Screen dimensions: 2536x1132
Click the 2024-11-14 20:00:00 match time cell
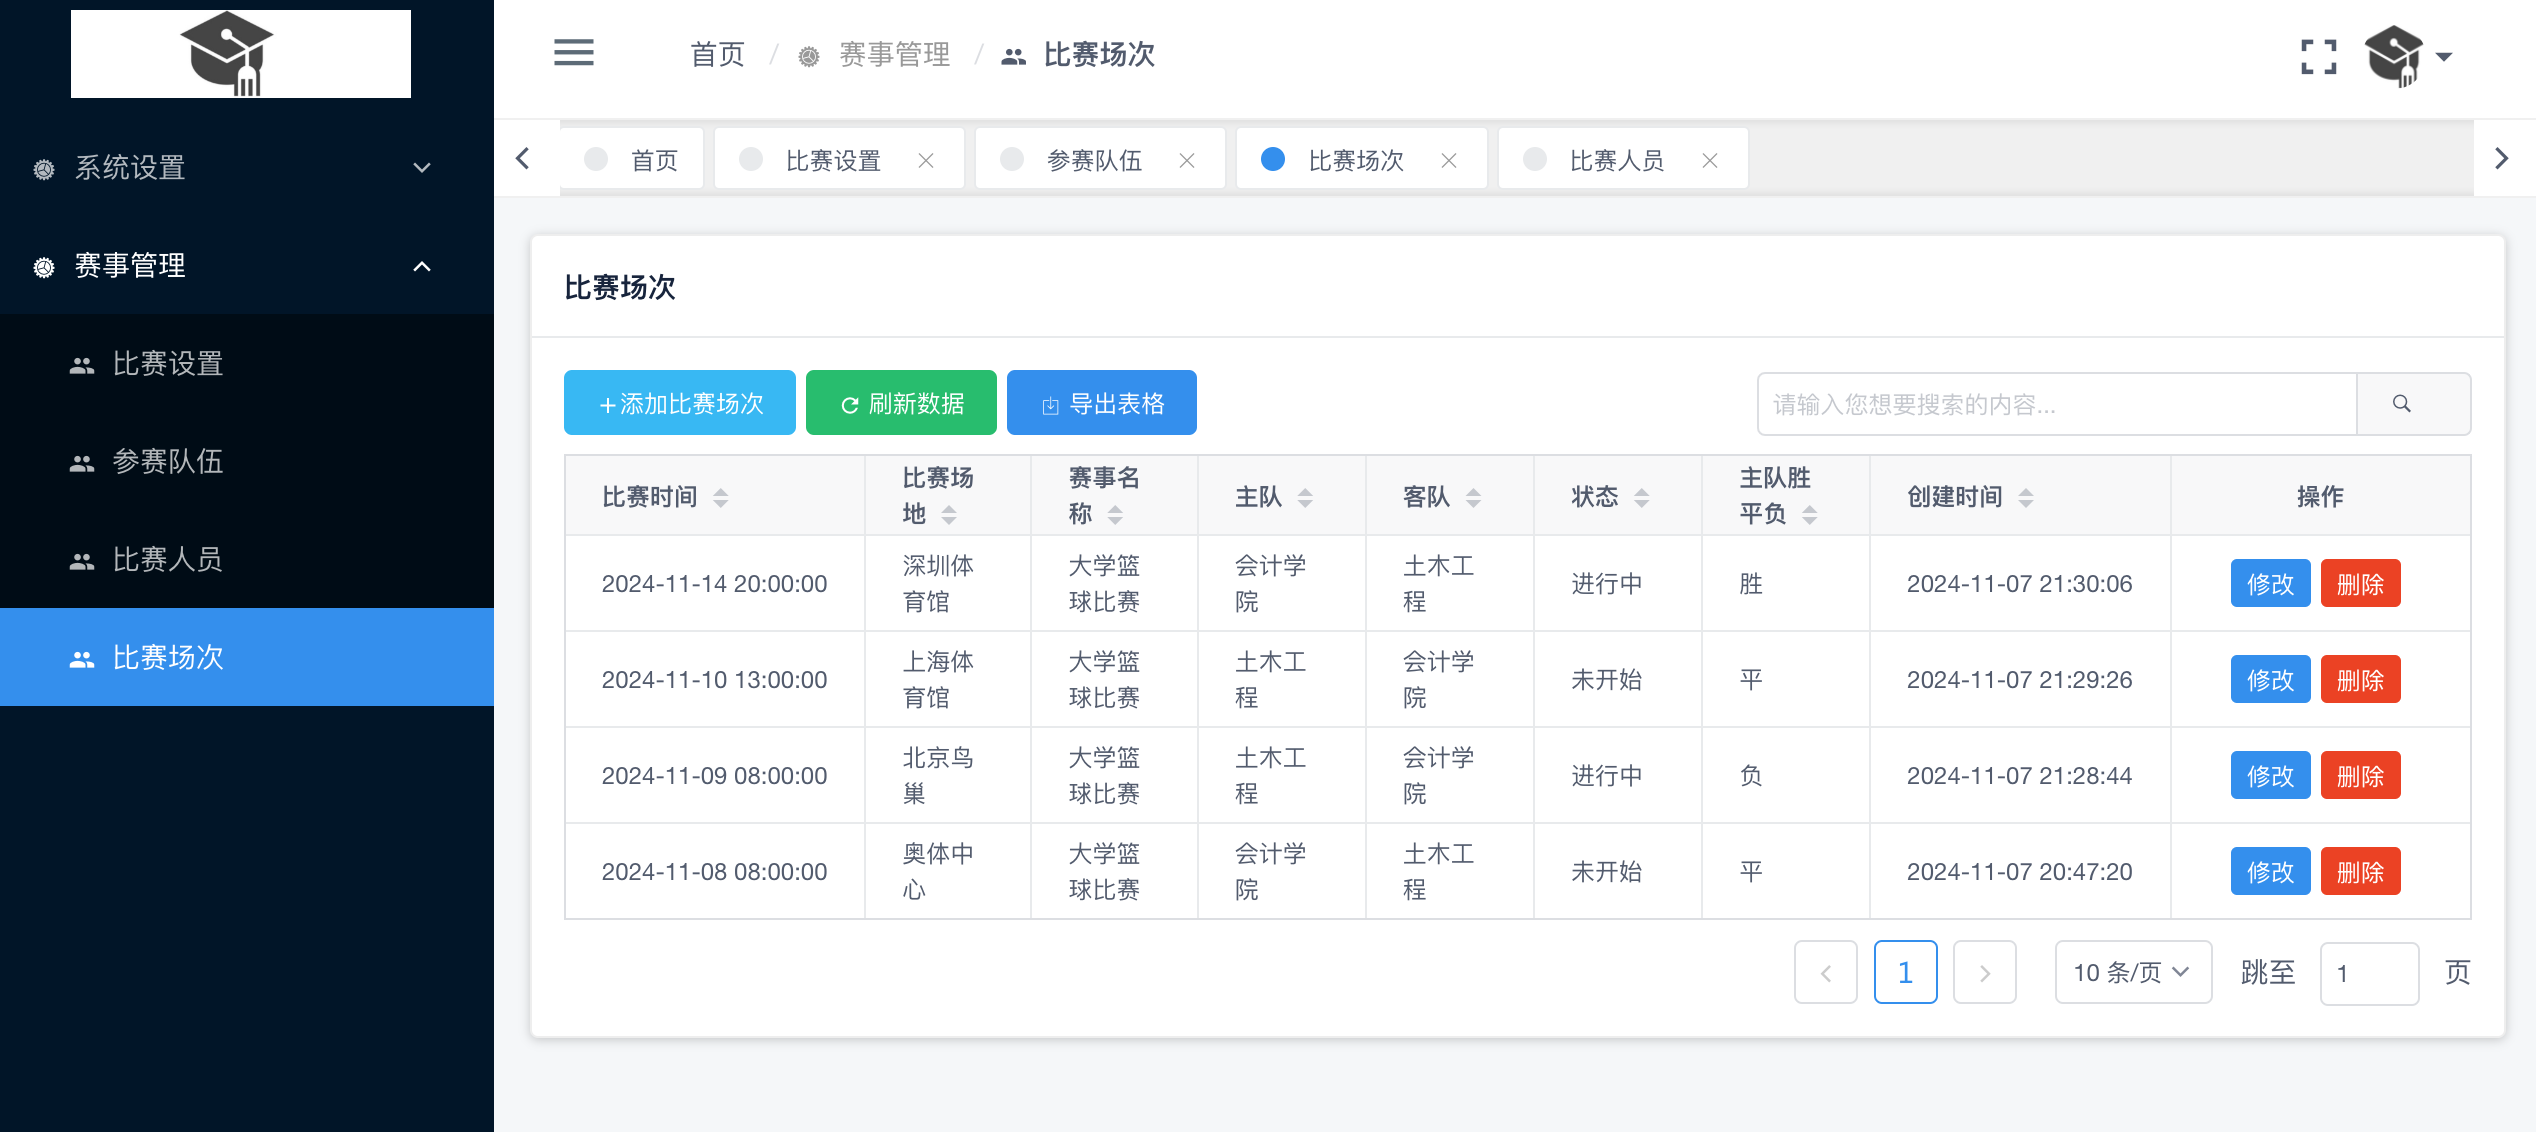(714, 583)
